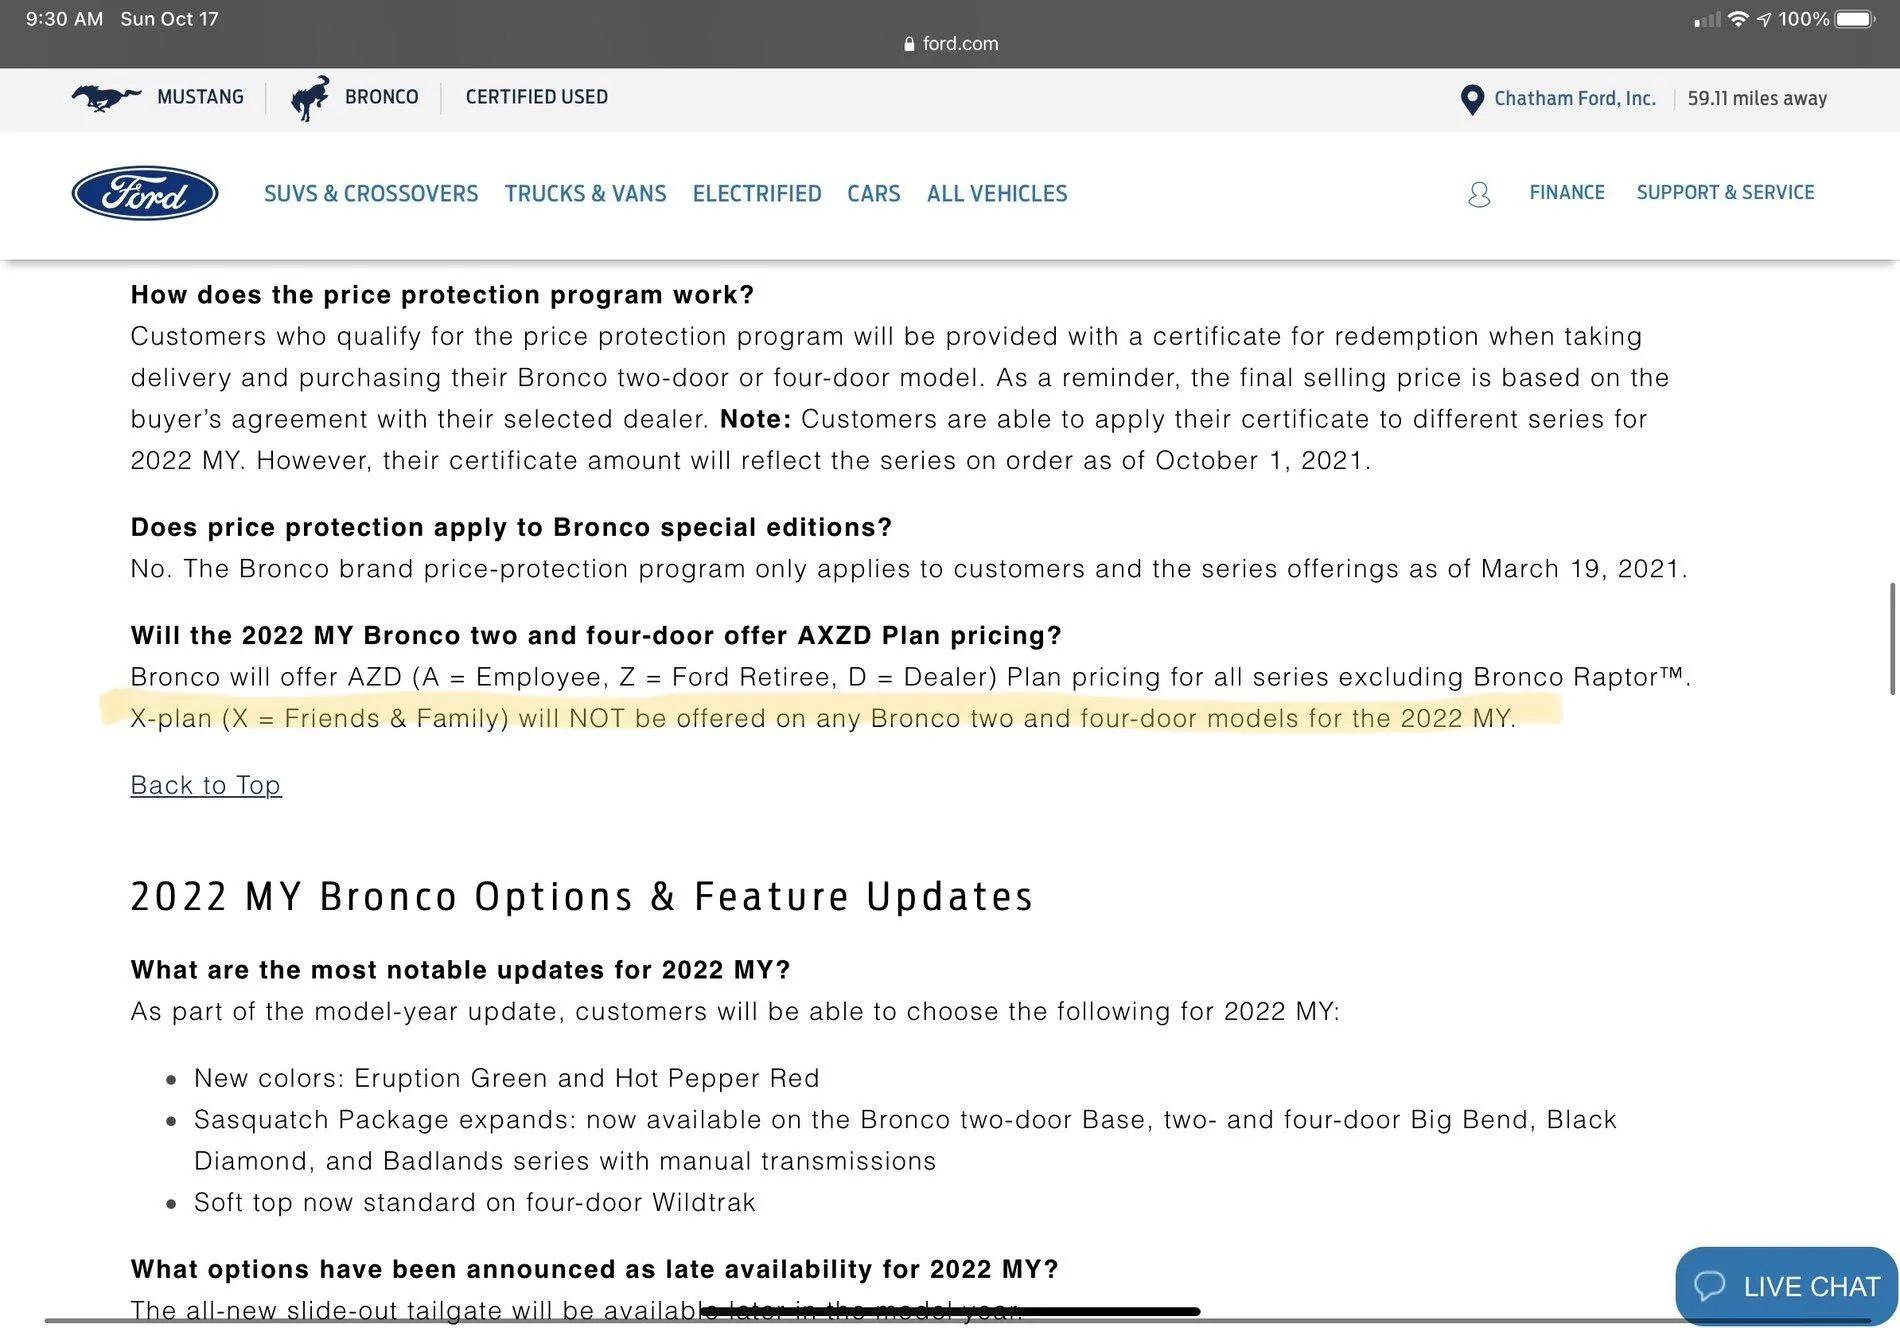Tap the lock icon beside ford.com
Image resolution: width=1900 pixels, height=1328 pixels.
coord(909,44)
